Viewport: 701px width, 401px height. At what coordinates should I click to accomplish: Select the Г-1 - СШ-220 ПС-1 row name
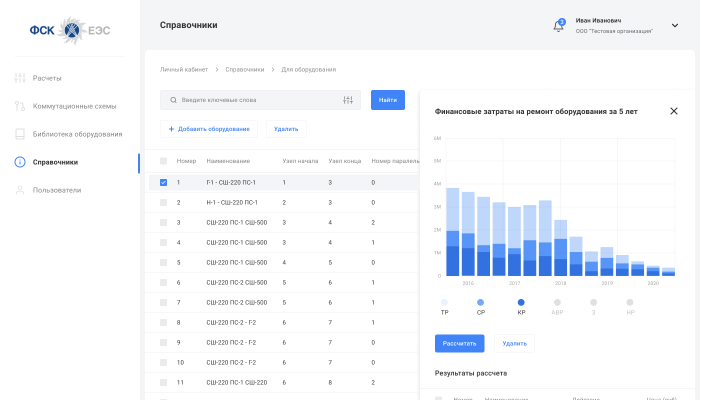(x=231, y=183)
